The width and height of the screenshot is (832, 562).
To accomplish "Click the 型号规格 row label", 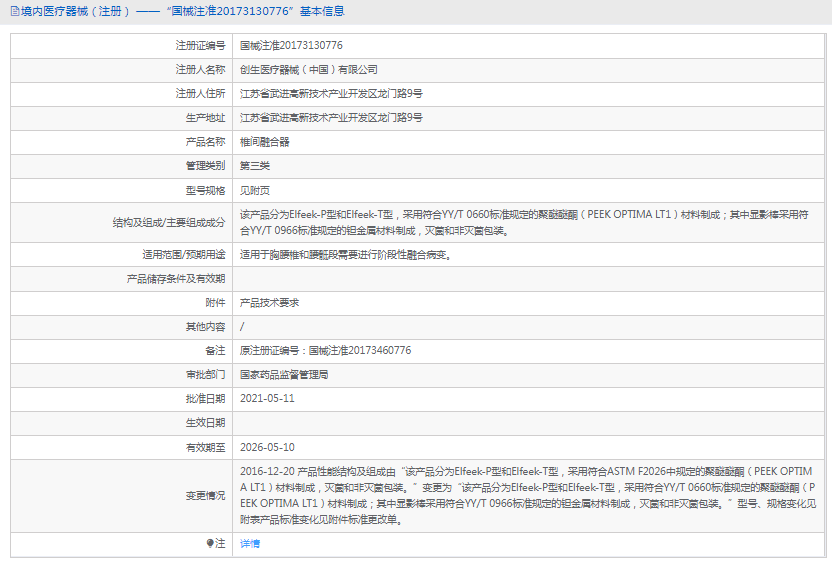I will pyautogui.click(x=205, y=190).
